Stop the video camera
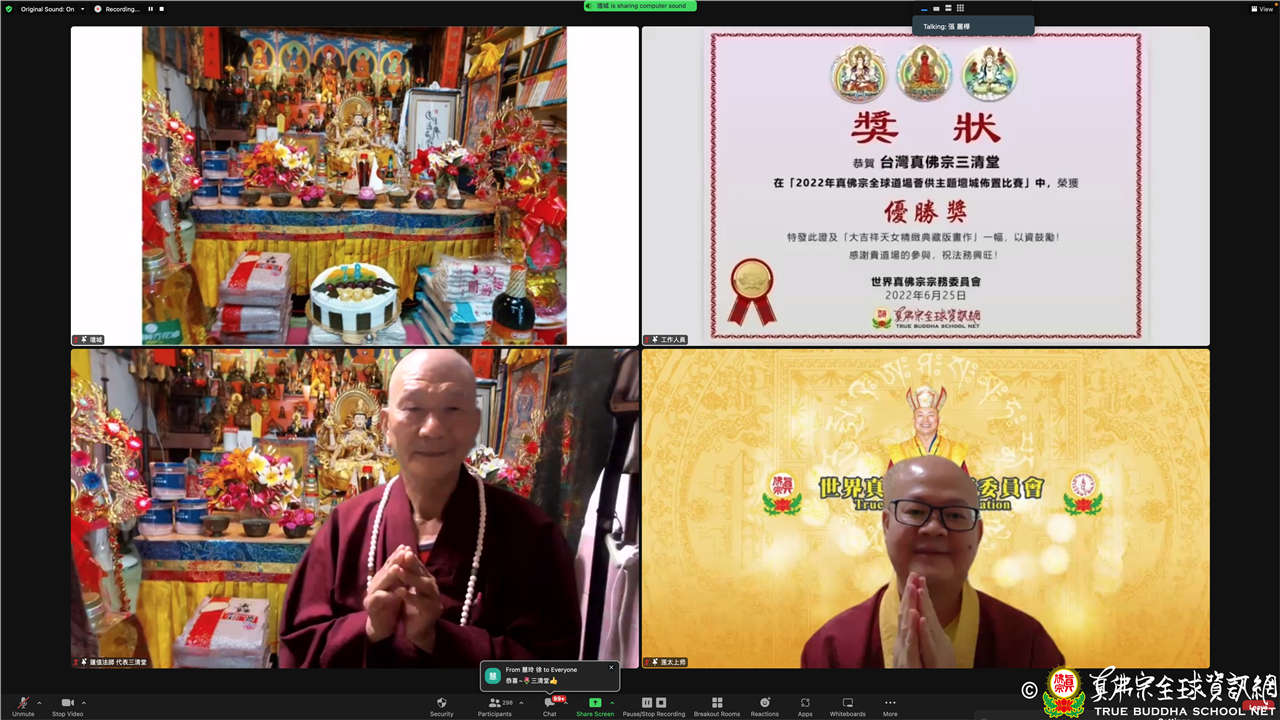The image size is (1280, 720). [x=67, y=705]
